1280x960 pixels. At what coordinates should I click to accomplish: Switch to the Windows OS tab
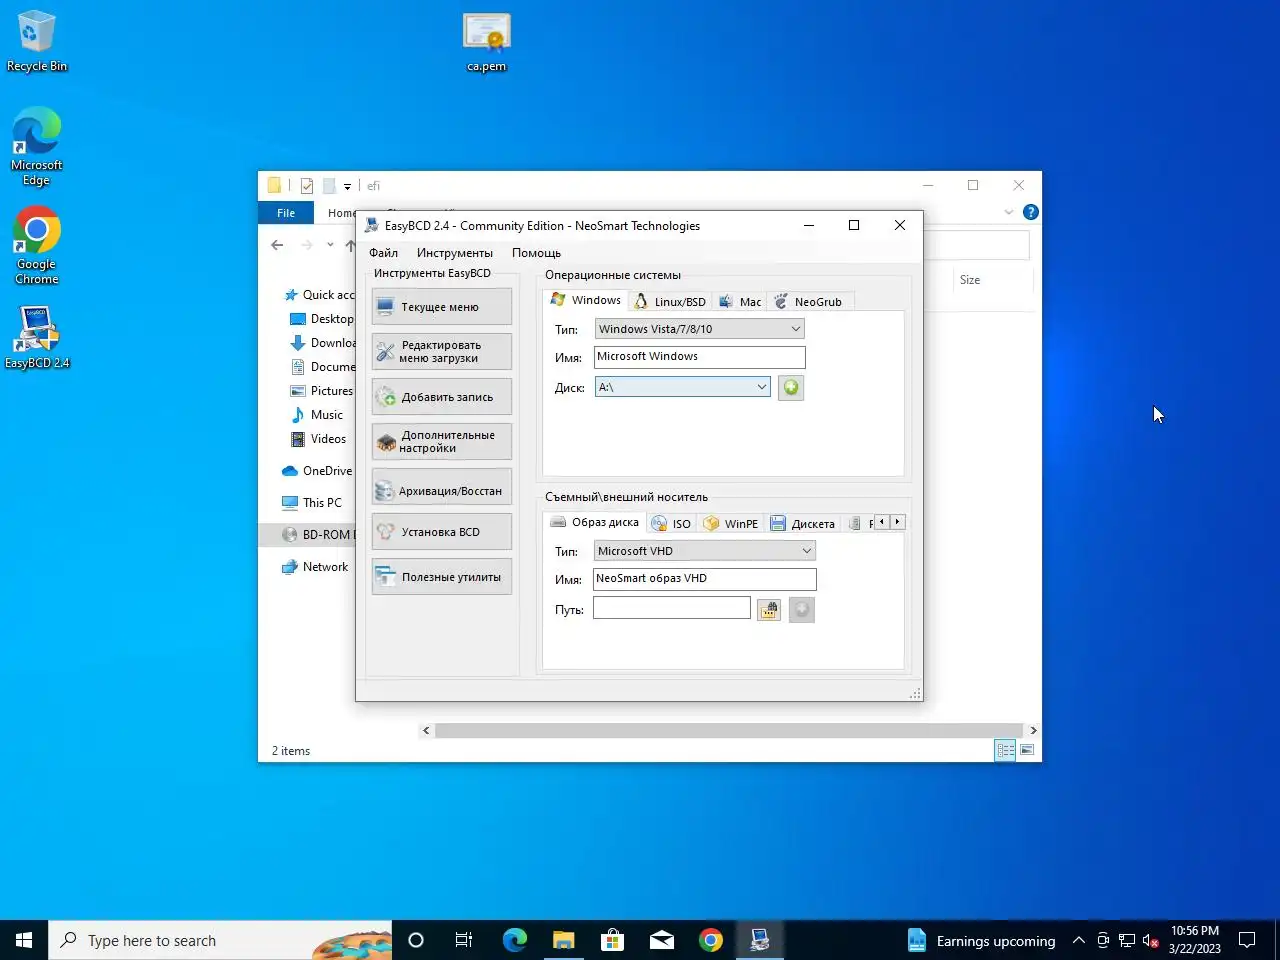(x=586, y=300)
